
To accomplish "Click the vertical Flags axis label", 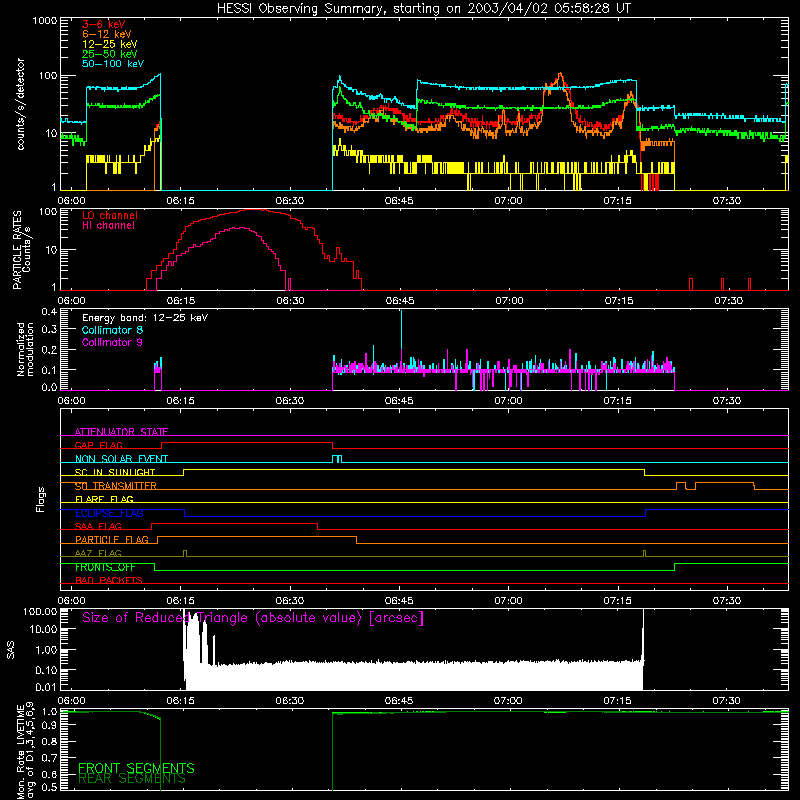I will click(x=40, y=499).
